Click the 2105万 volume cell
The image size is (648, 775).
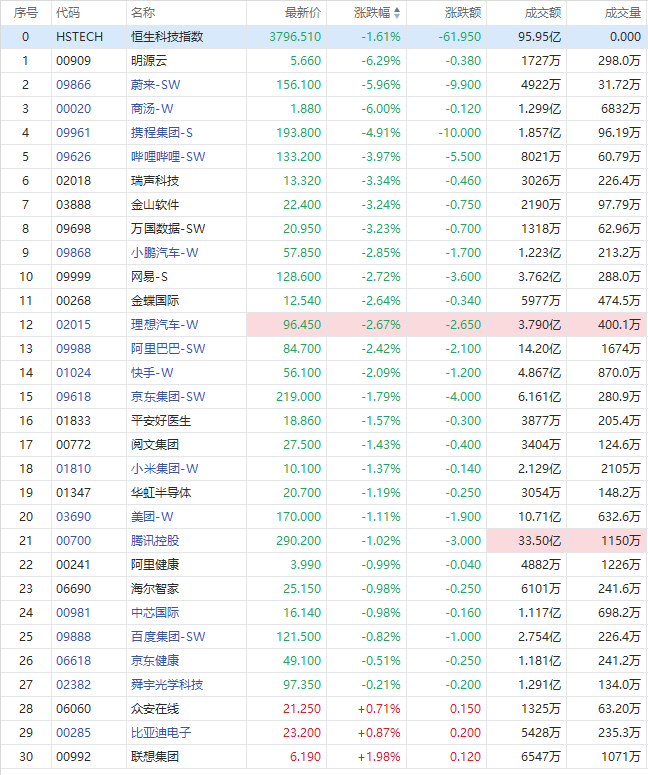(621, 469)
